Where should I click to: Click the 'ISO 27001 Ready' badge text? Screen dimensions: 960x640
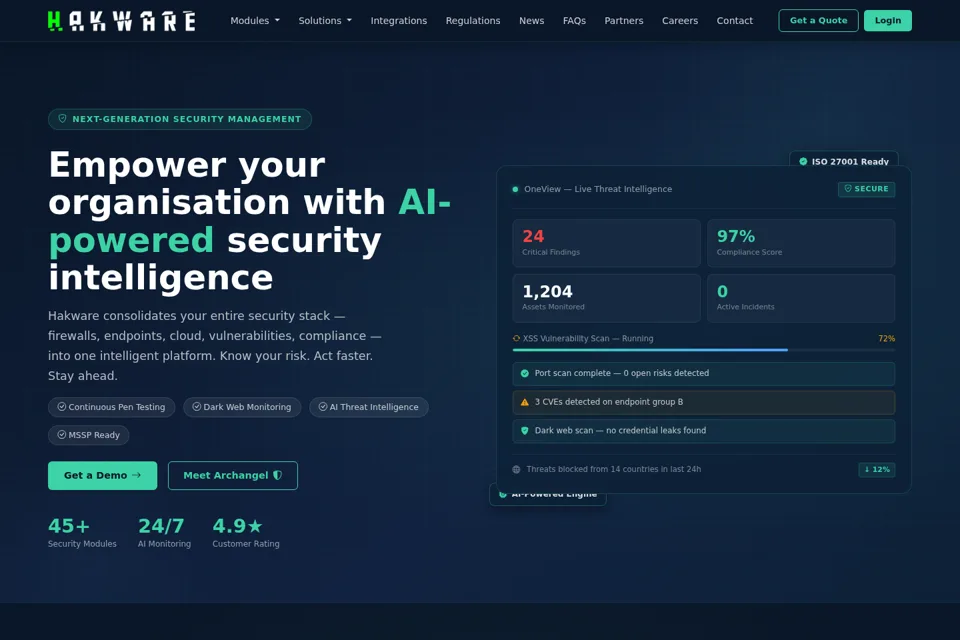coord(850,162)
